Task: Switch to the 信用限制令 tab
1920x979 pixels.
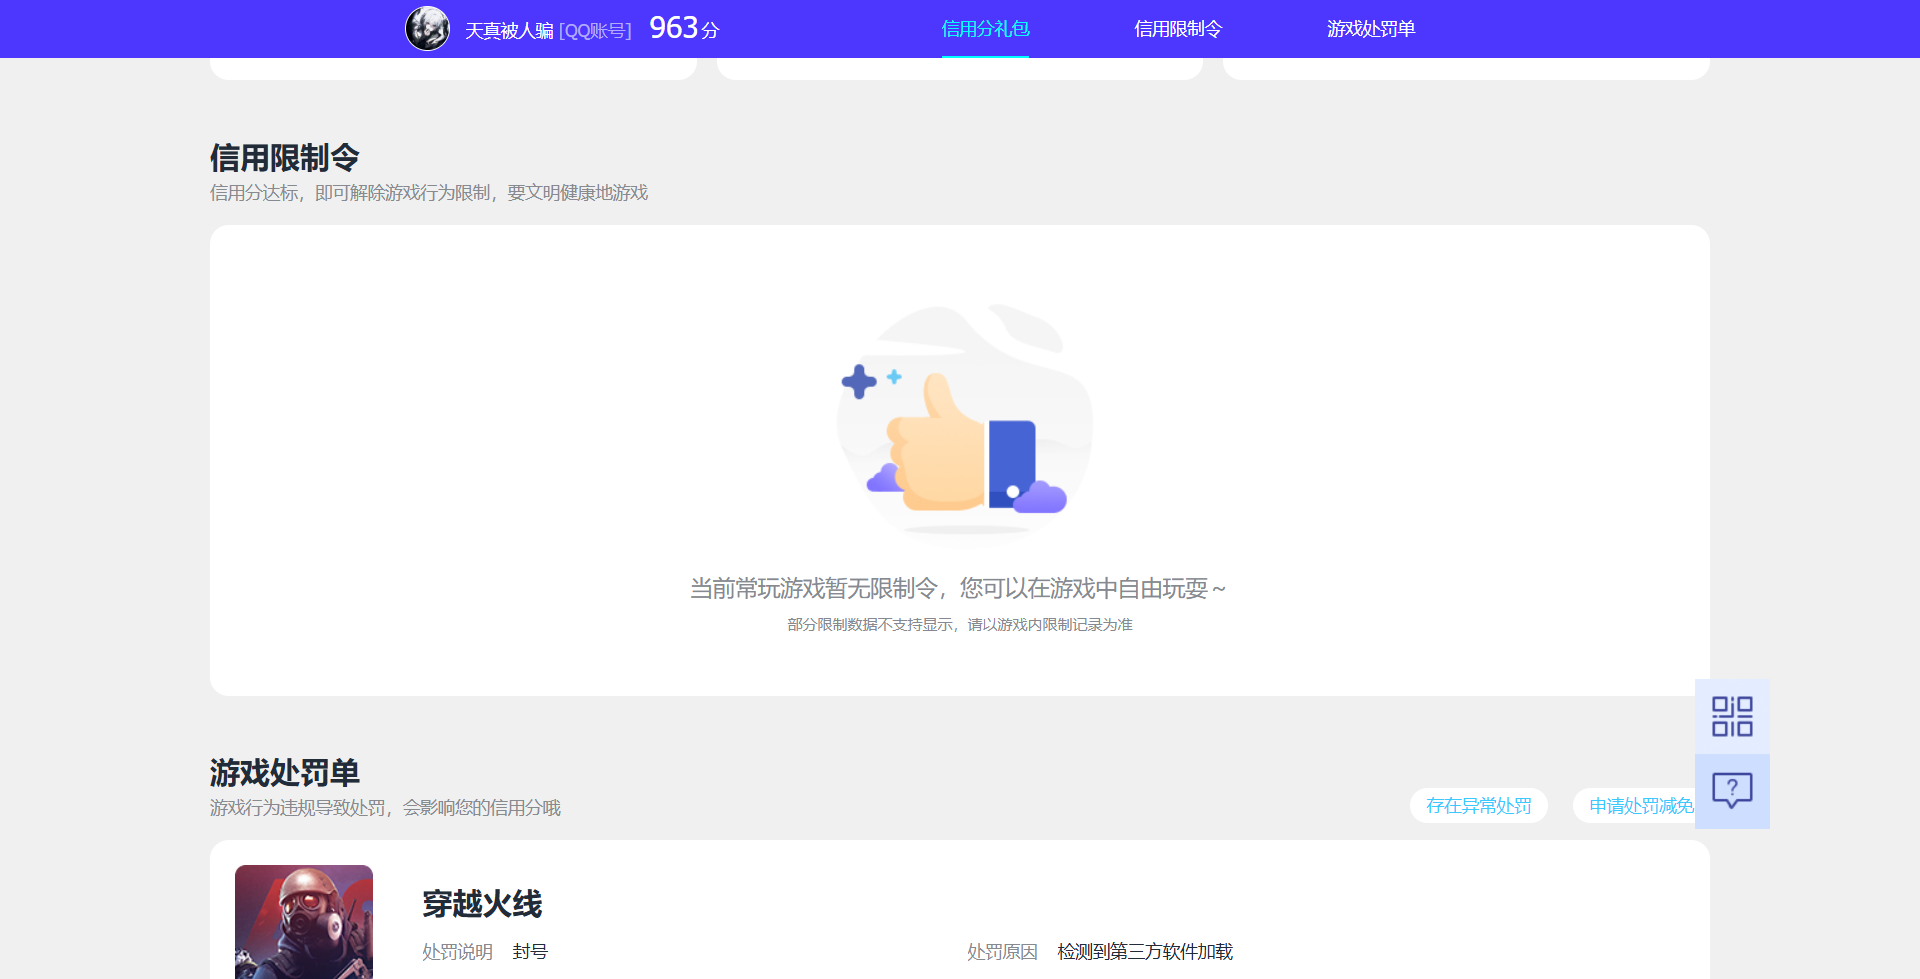Action: (x=1177, y=29)
